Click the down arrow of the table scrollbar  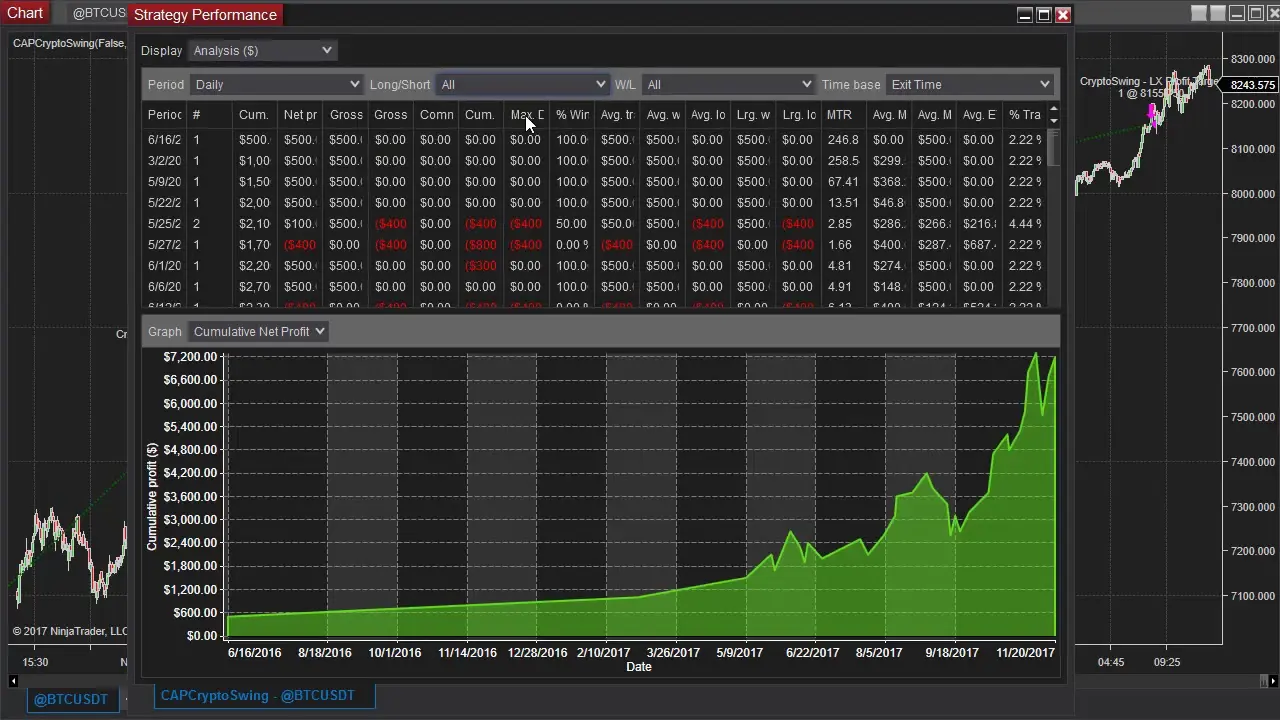[x=1053, y=120]
